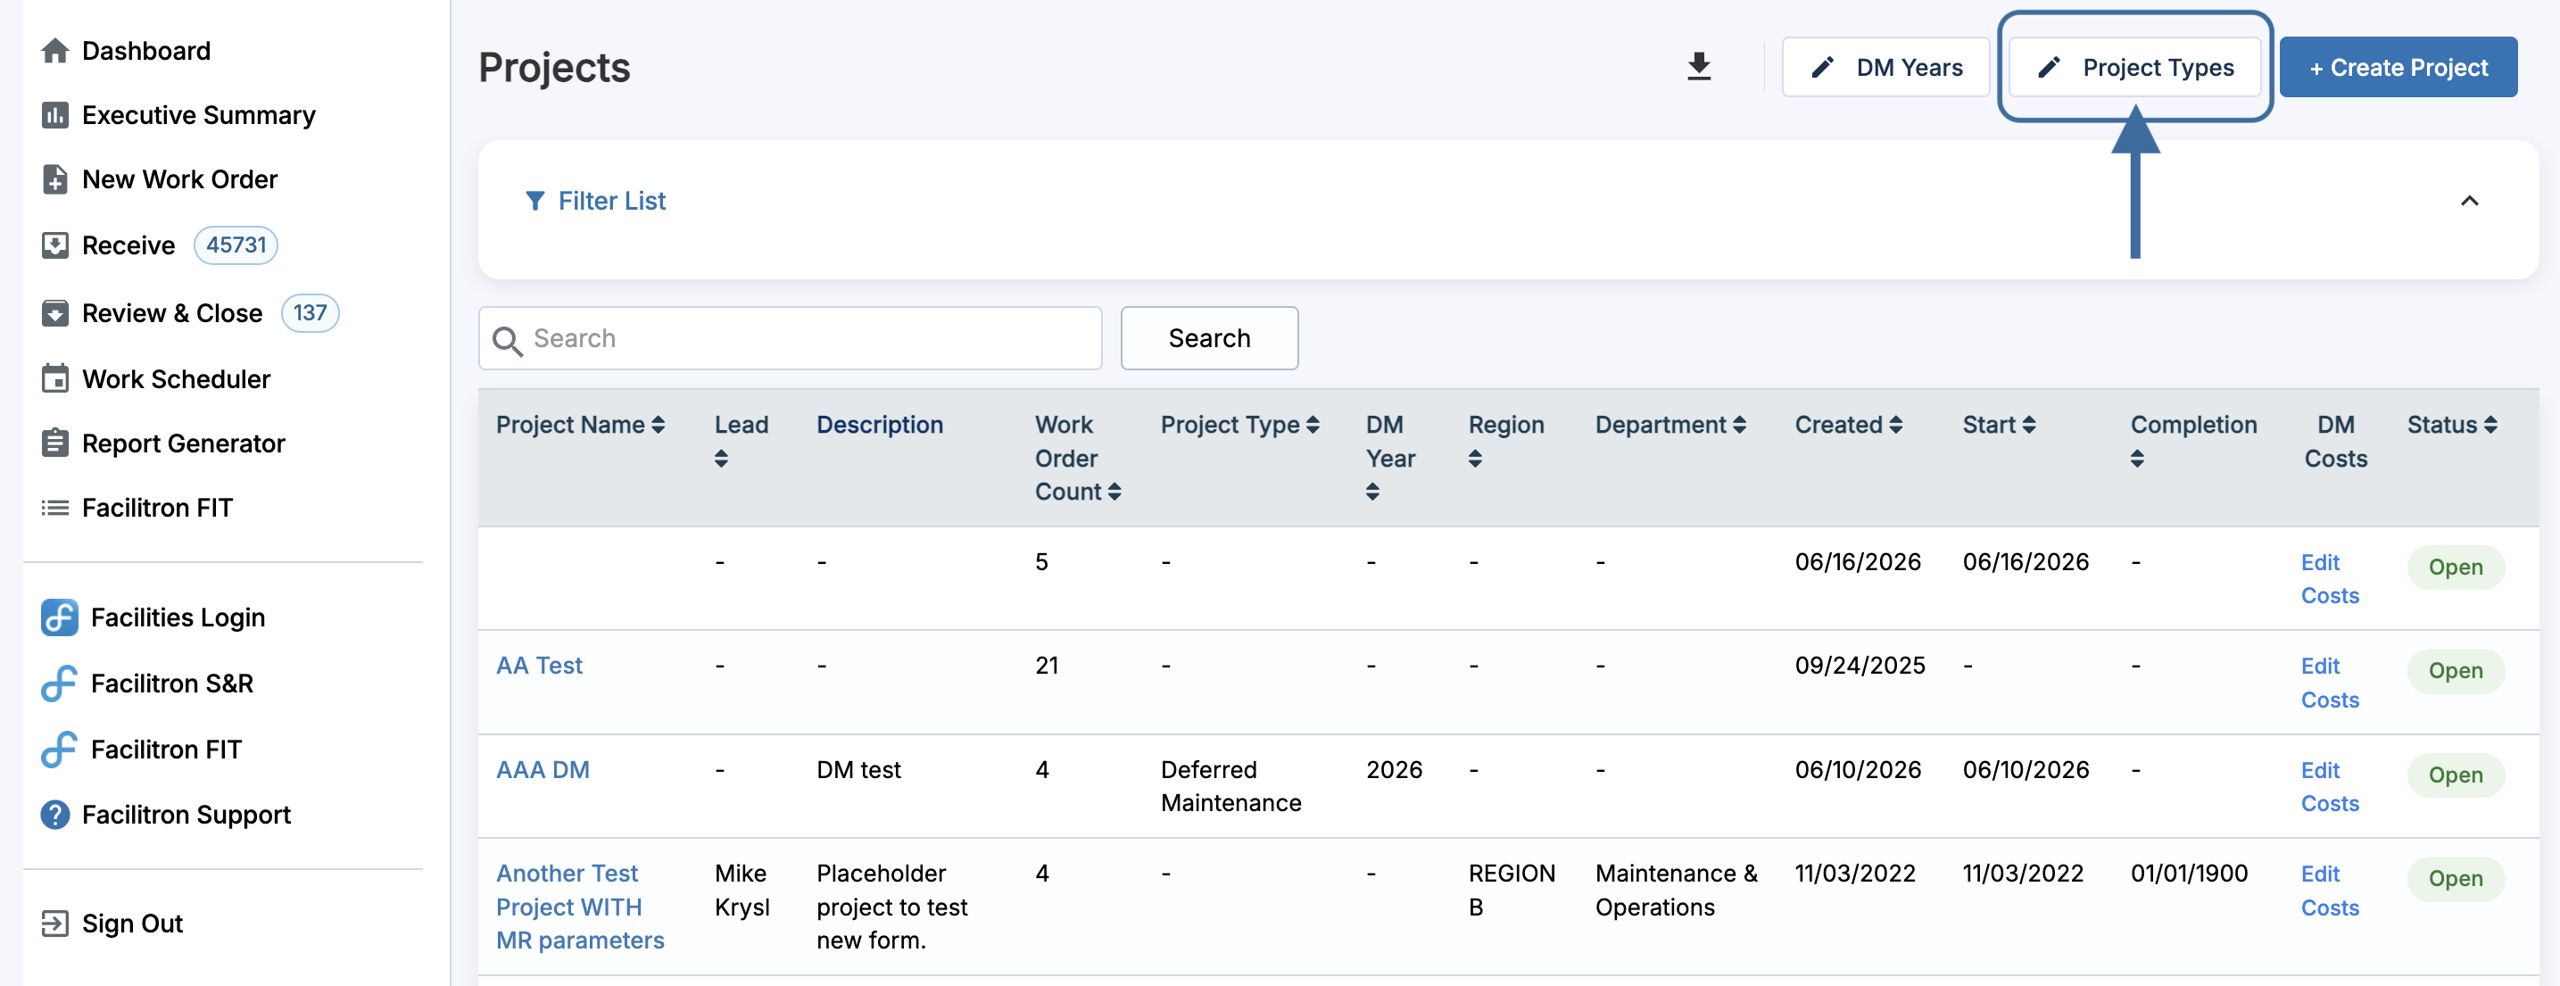Click Edit Costs for Another Test Project row
Screen dimensions: 2560x986
coord(2329,891)
